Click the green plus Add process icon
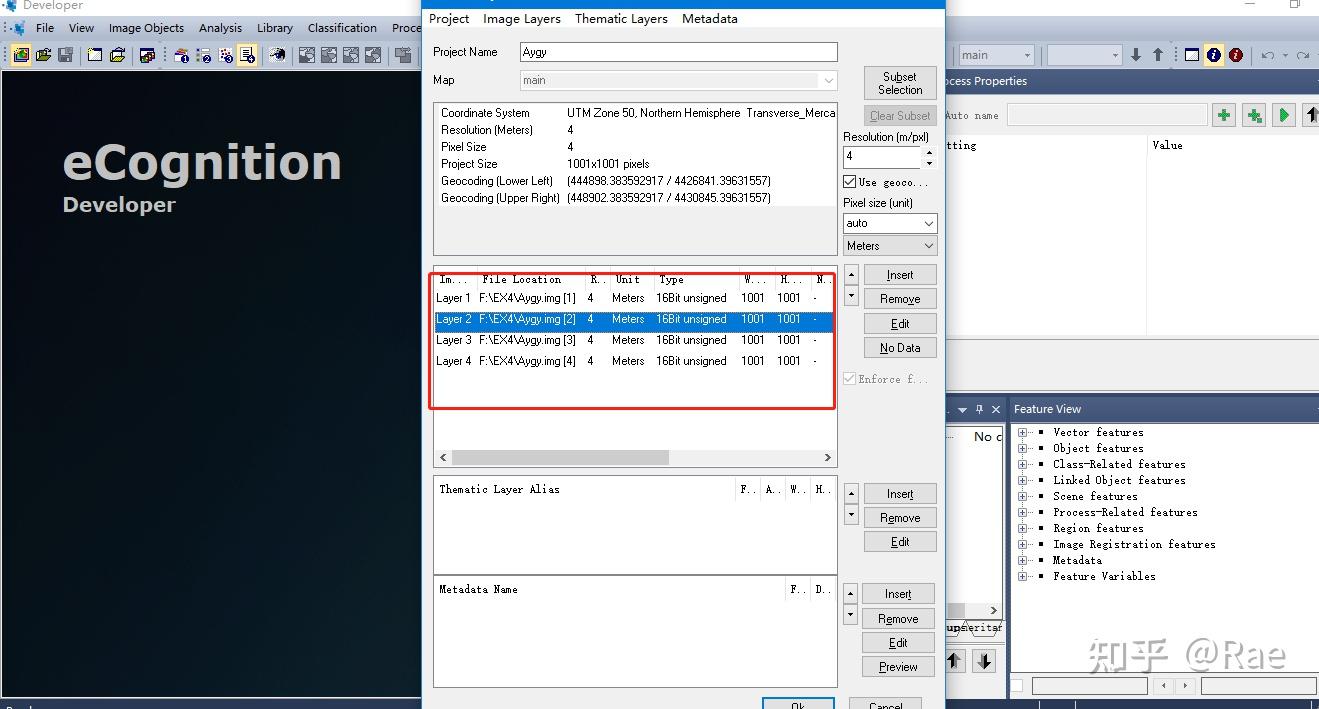Screen dimensions: 1319x709 click(x=1223, y=115)
